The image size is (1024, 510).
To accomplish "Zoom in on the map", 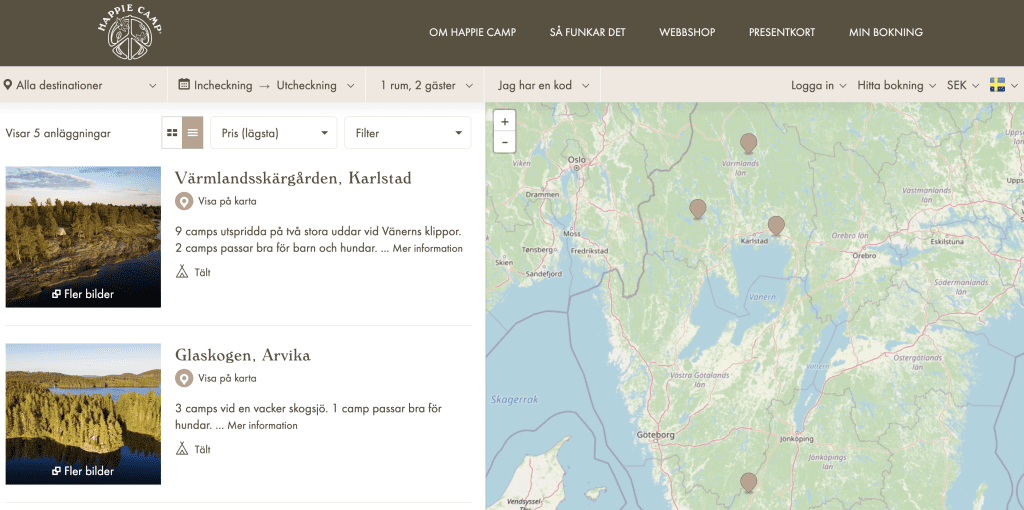I will [x=505, y=122].
